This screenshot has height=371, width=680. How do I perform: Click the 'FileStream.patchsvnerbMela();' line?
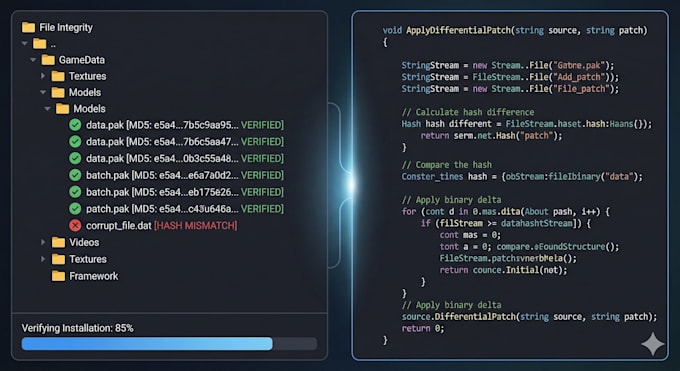coord(508,259)
